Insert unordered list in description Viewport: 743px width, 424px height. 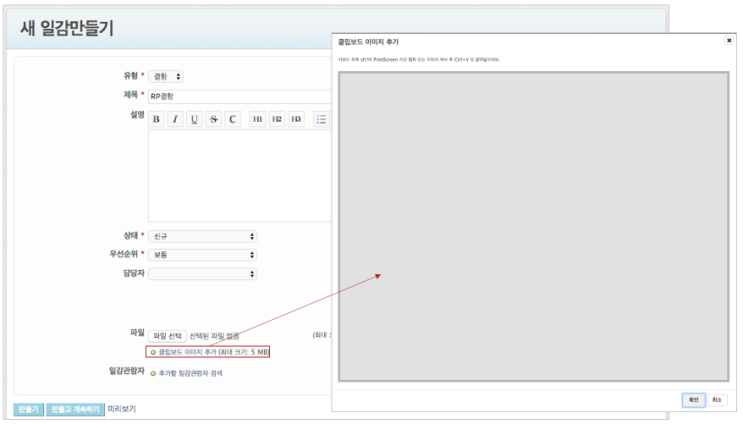pyautogui.click(x=321, y=119)
